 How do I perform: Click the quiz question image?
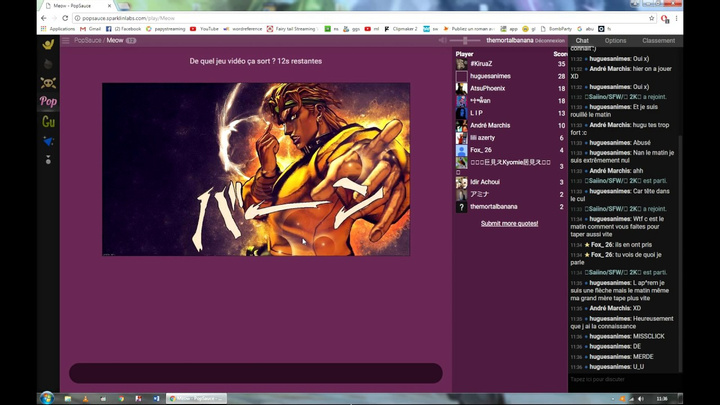tap(256, 169)
